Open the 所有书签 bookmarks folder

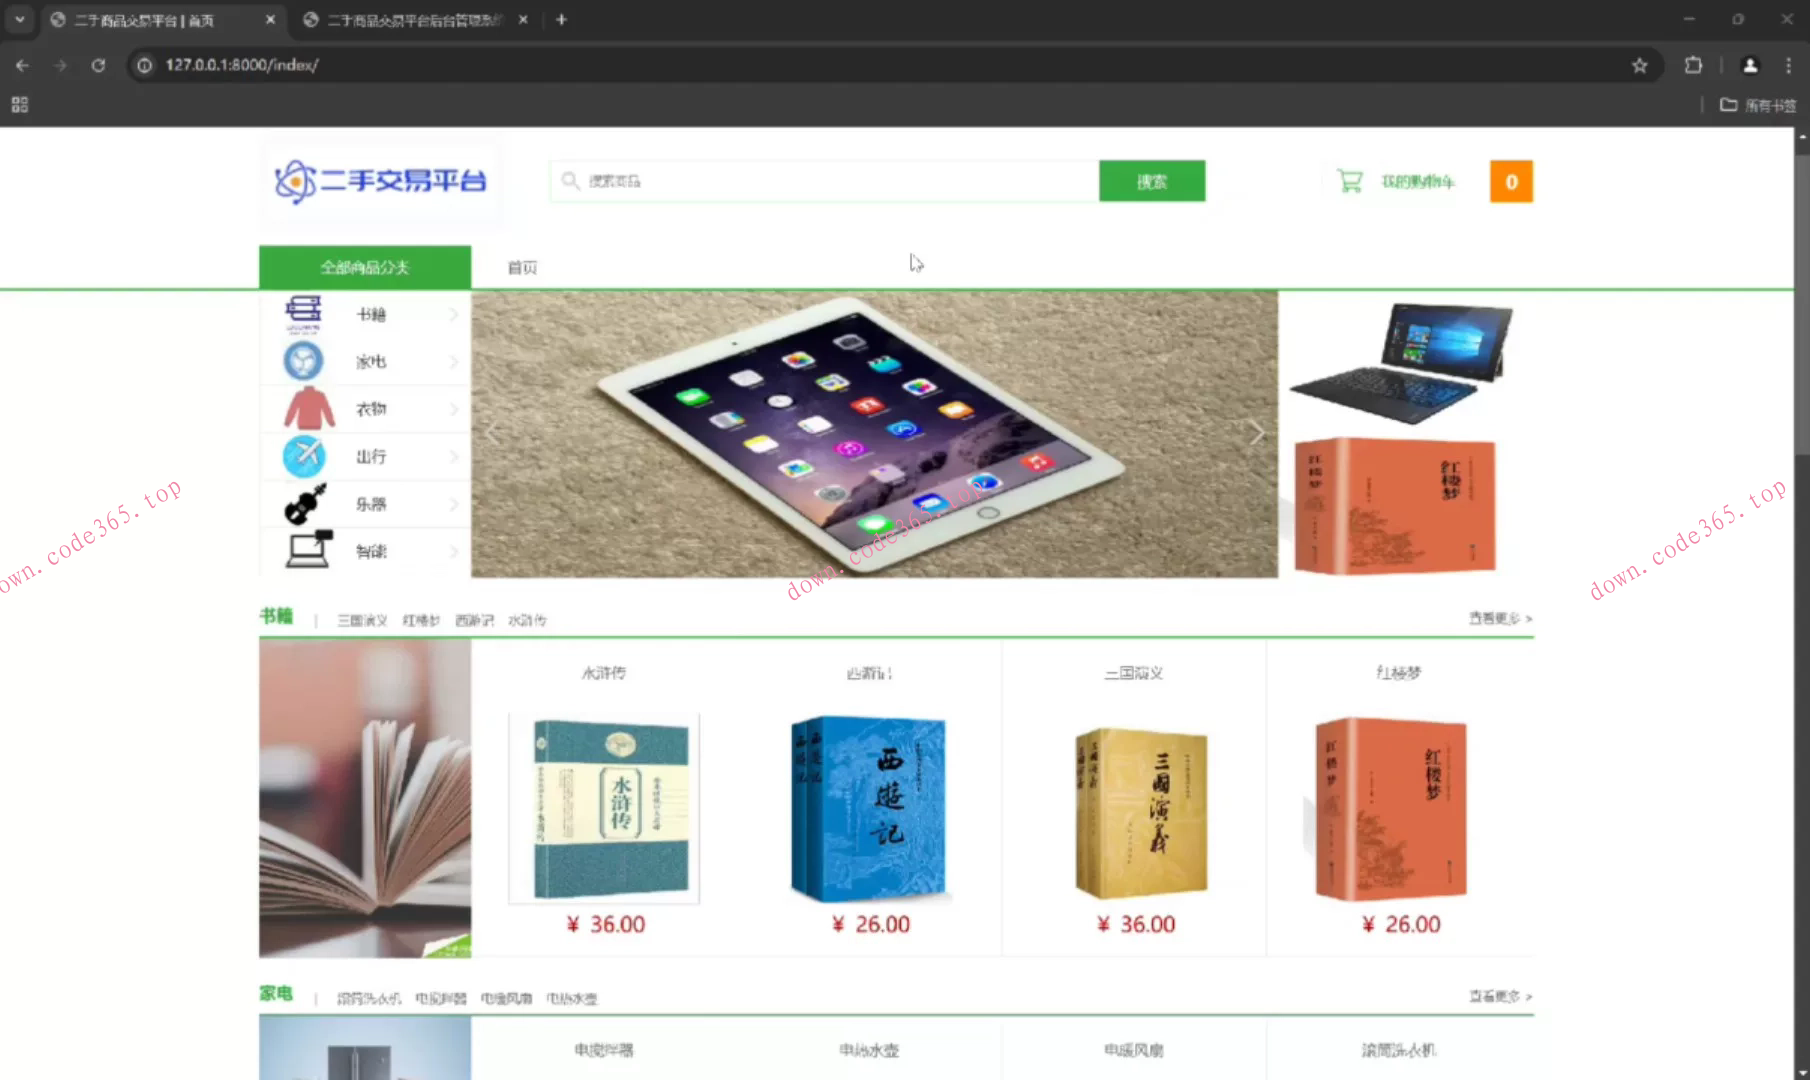[1758, 105]
